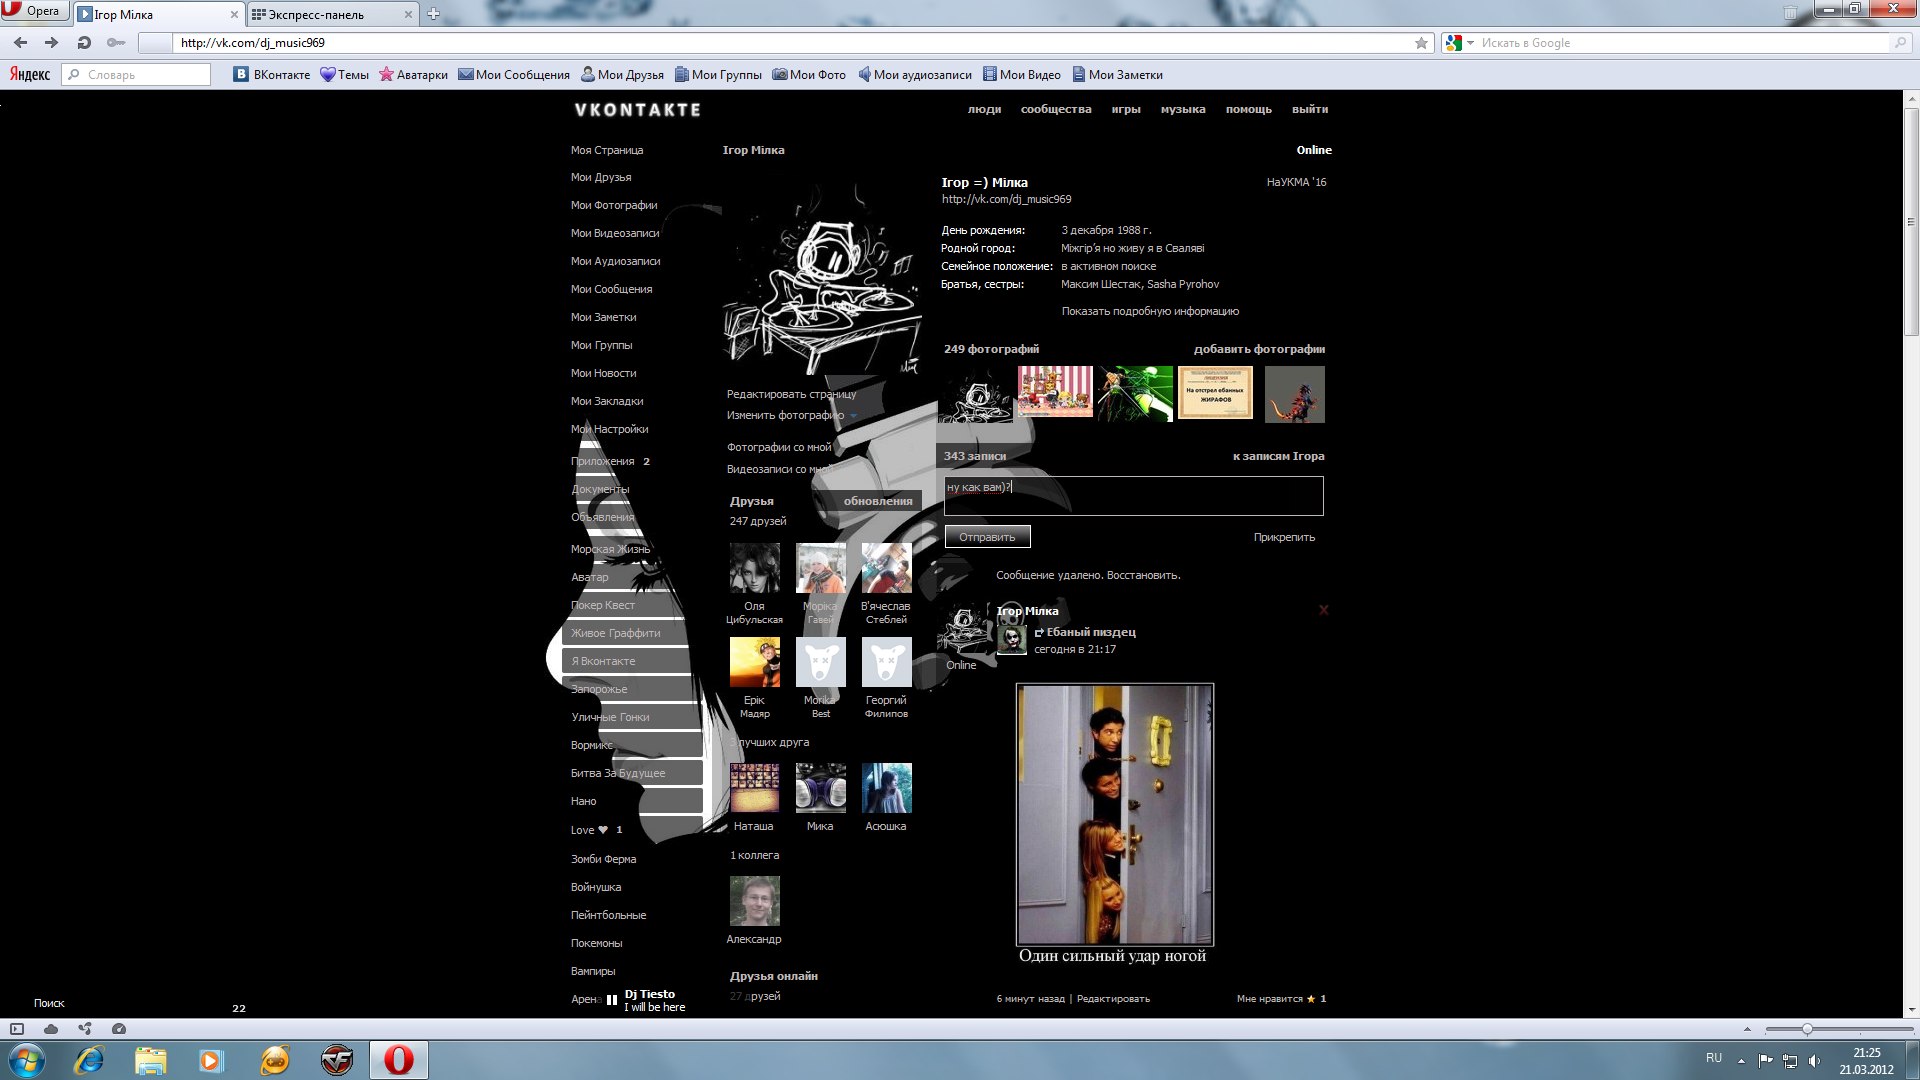1920x1080 pixels.
Task: Open the Opera Unite share icon
Action: click(x=85, y=1029)
